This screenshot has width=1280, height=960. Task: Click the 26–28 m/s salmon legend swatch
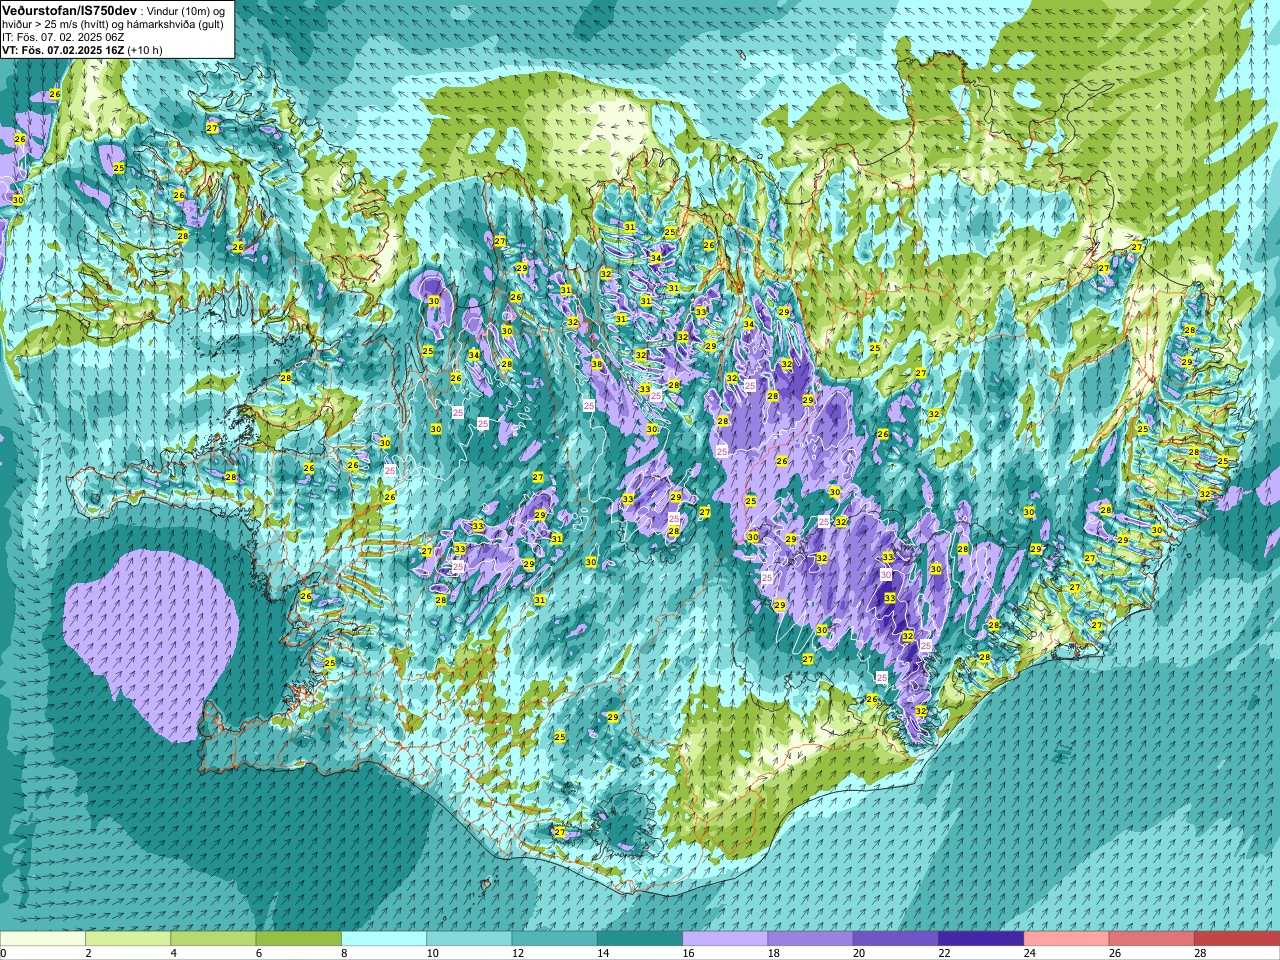click(1152, 939)
